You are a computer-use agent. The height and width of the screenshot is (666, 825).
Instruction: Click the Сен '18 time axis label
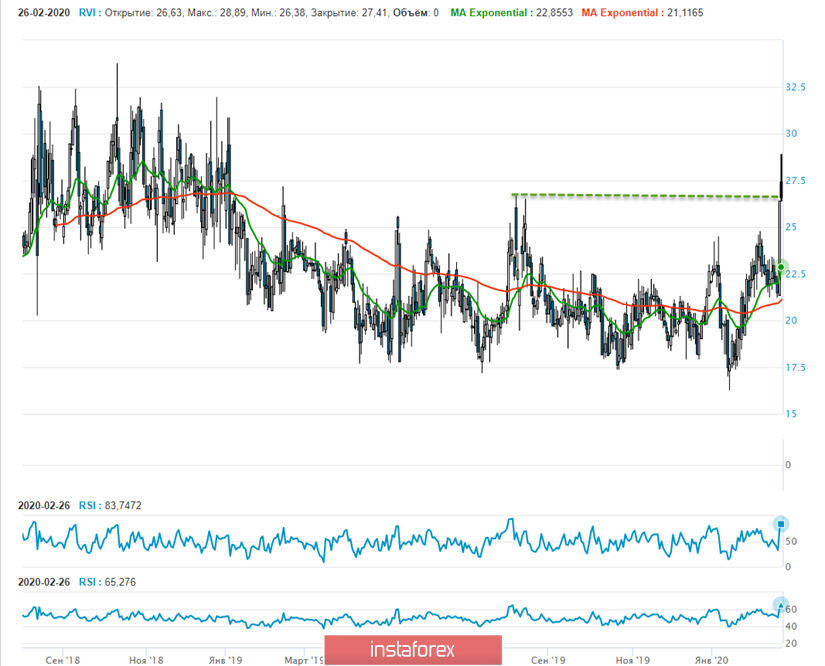point(63,660)
